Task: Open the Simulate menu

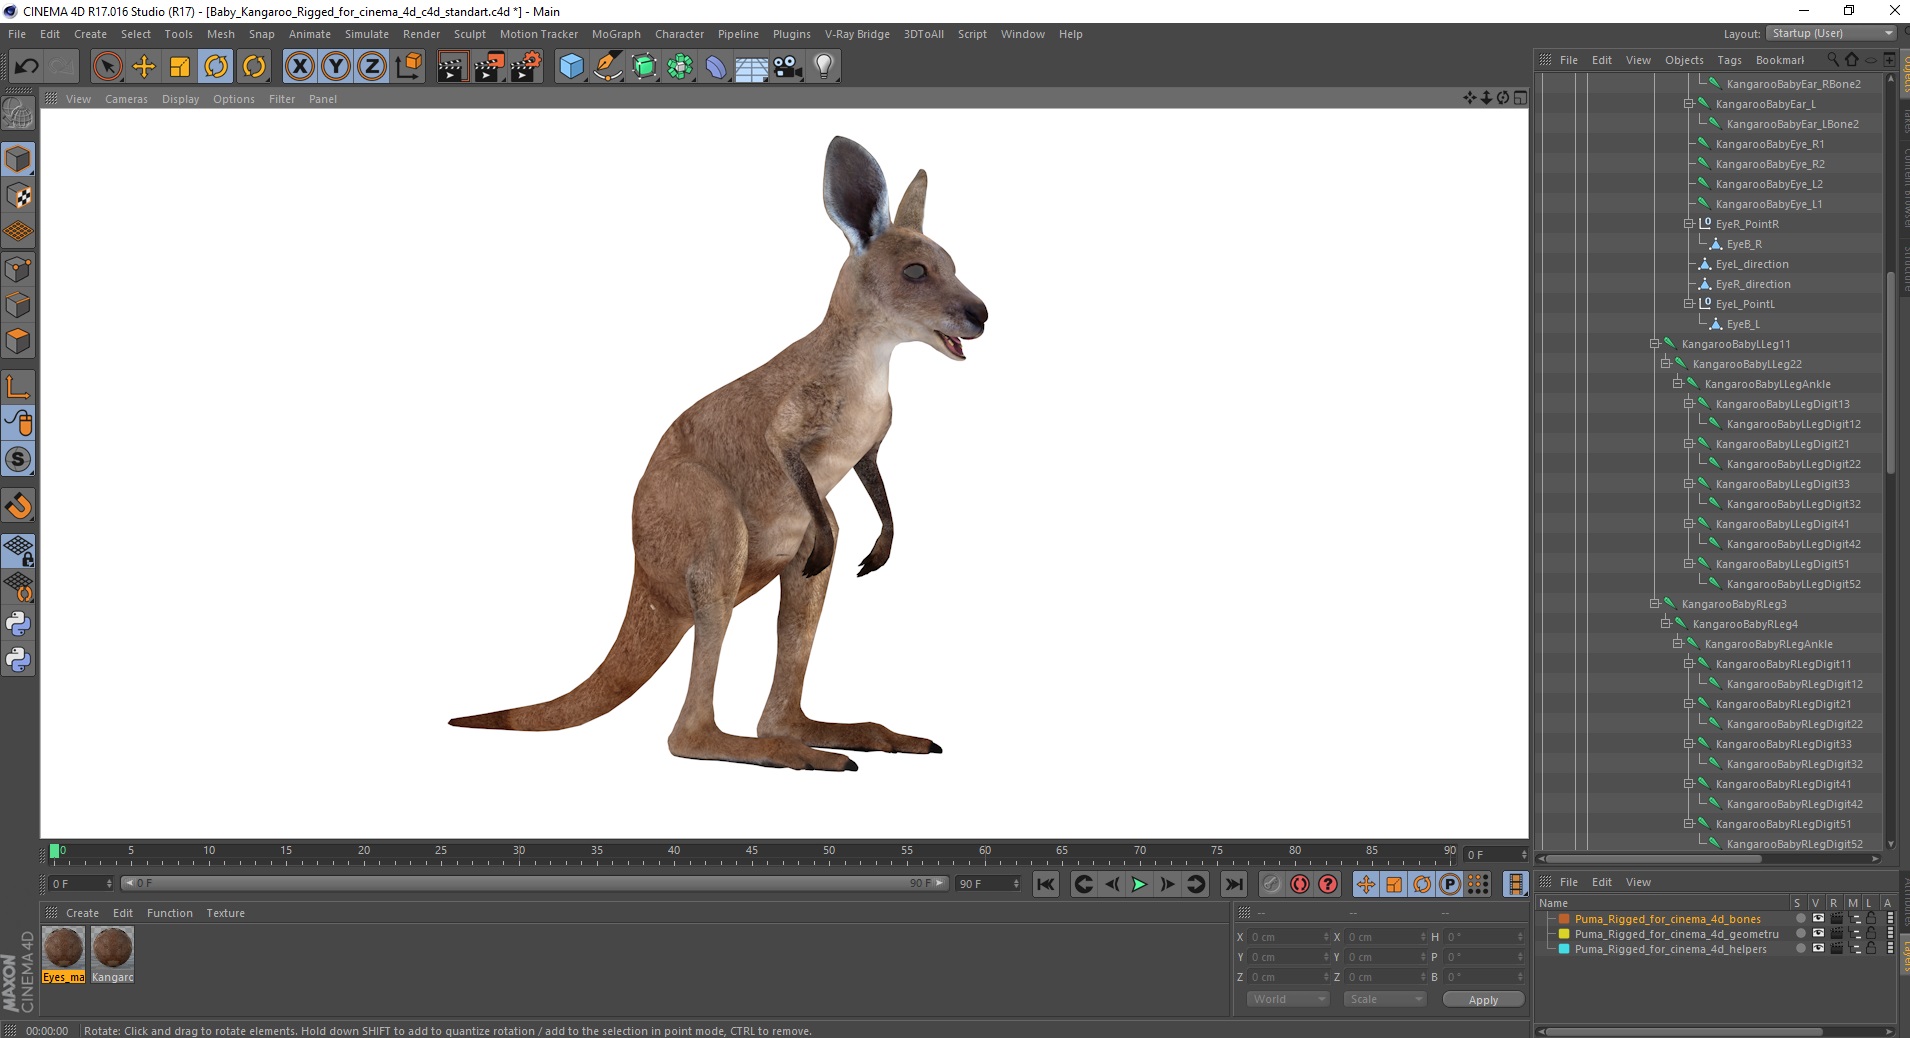Action: [367, 34]
